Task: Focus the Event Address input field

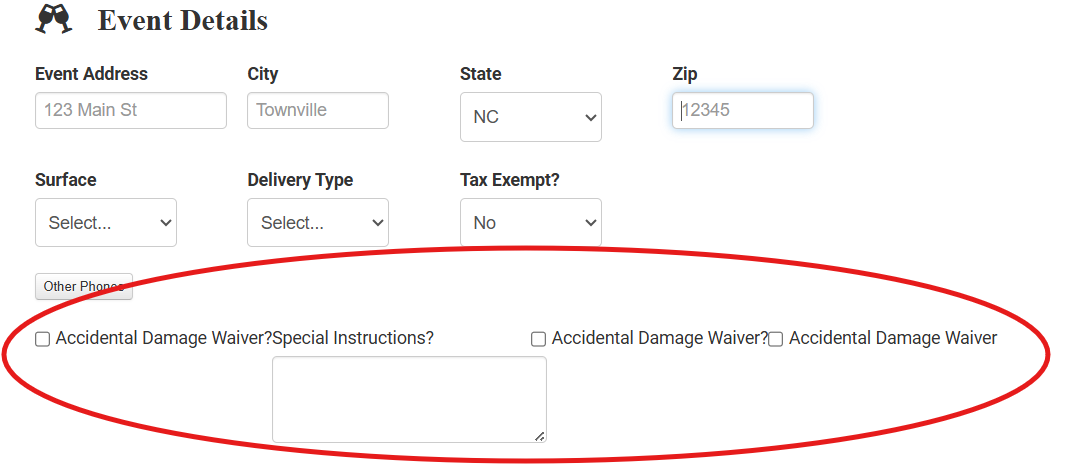Action: point(131,110)
